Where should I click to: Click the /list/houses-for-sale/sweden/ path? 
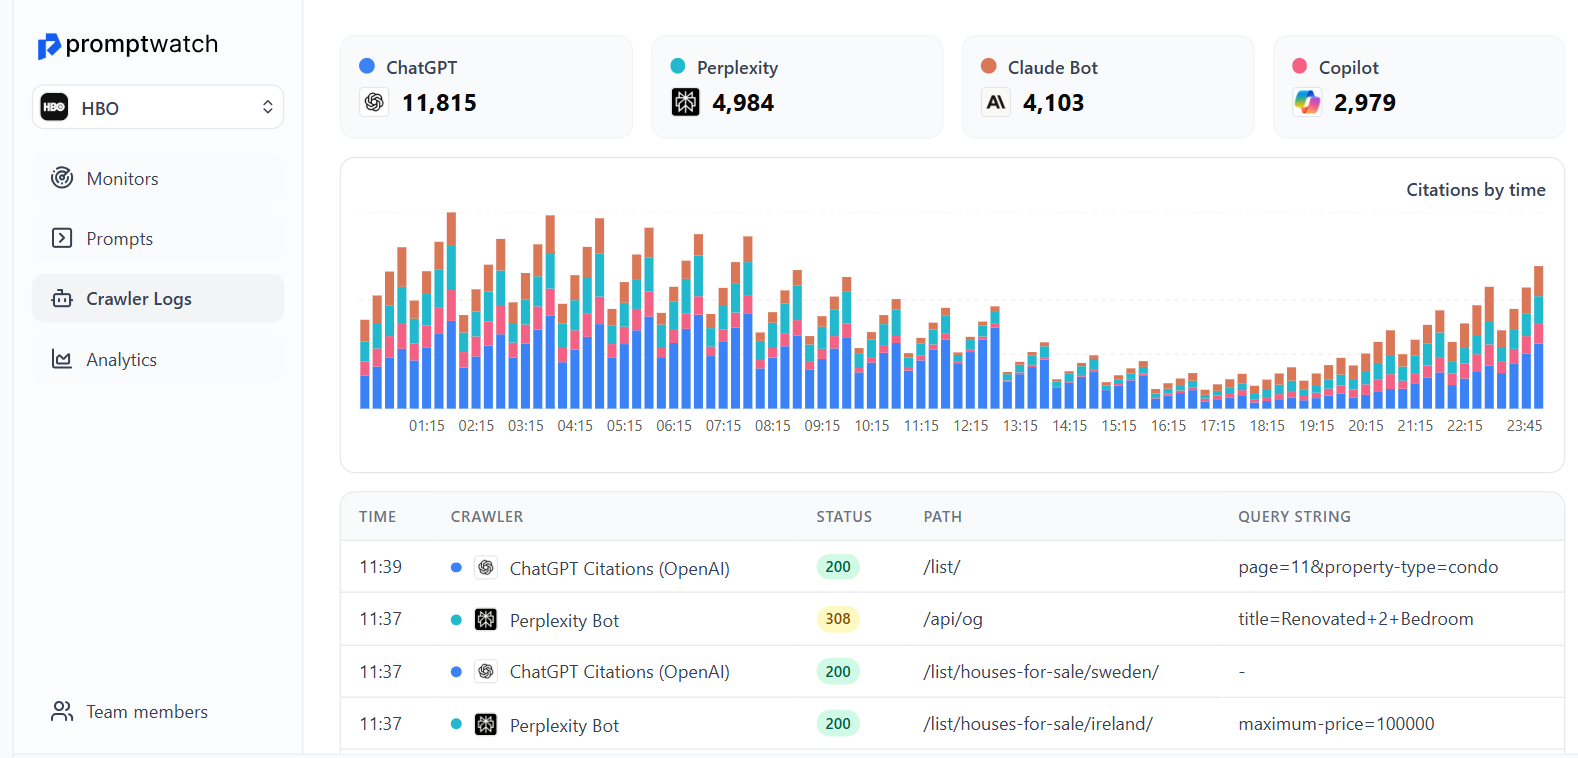point(1041,672)
